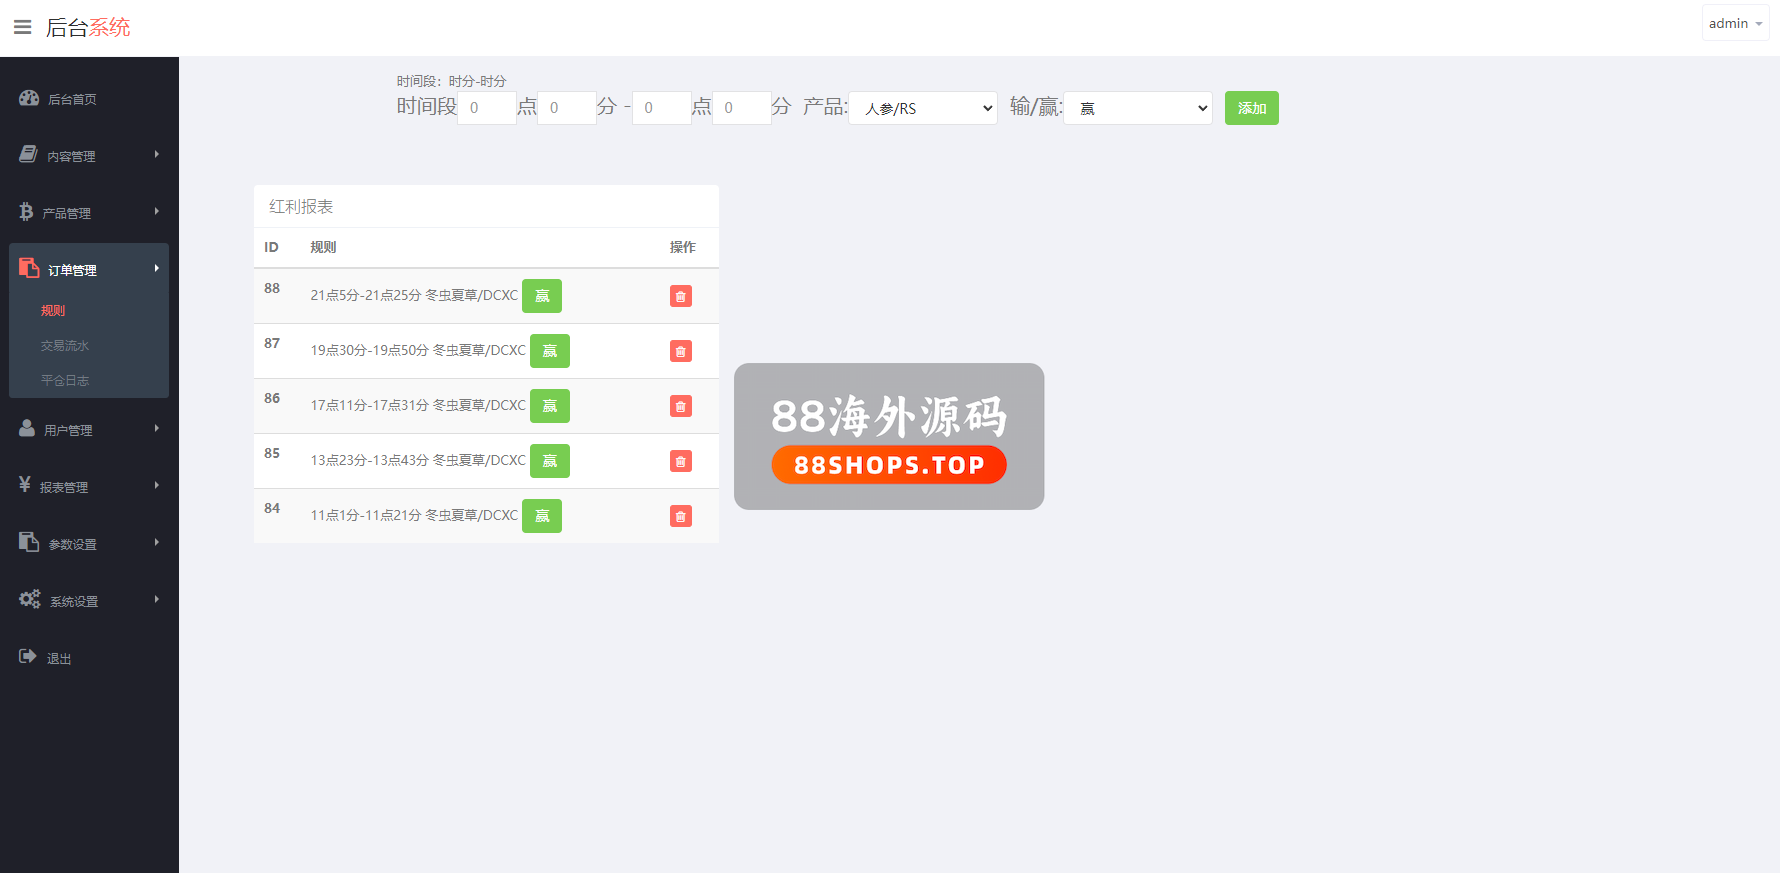Open the admin user dropdown
The image size is (1780, 873).
[1735, 23]
